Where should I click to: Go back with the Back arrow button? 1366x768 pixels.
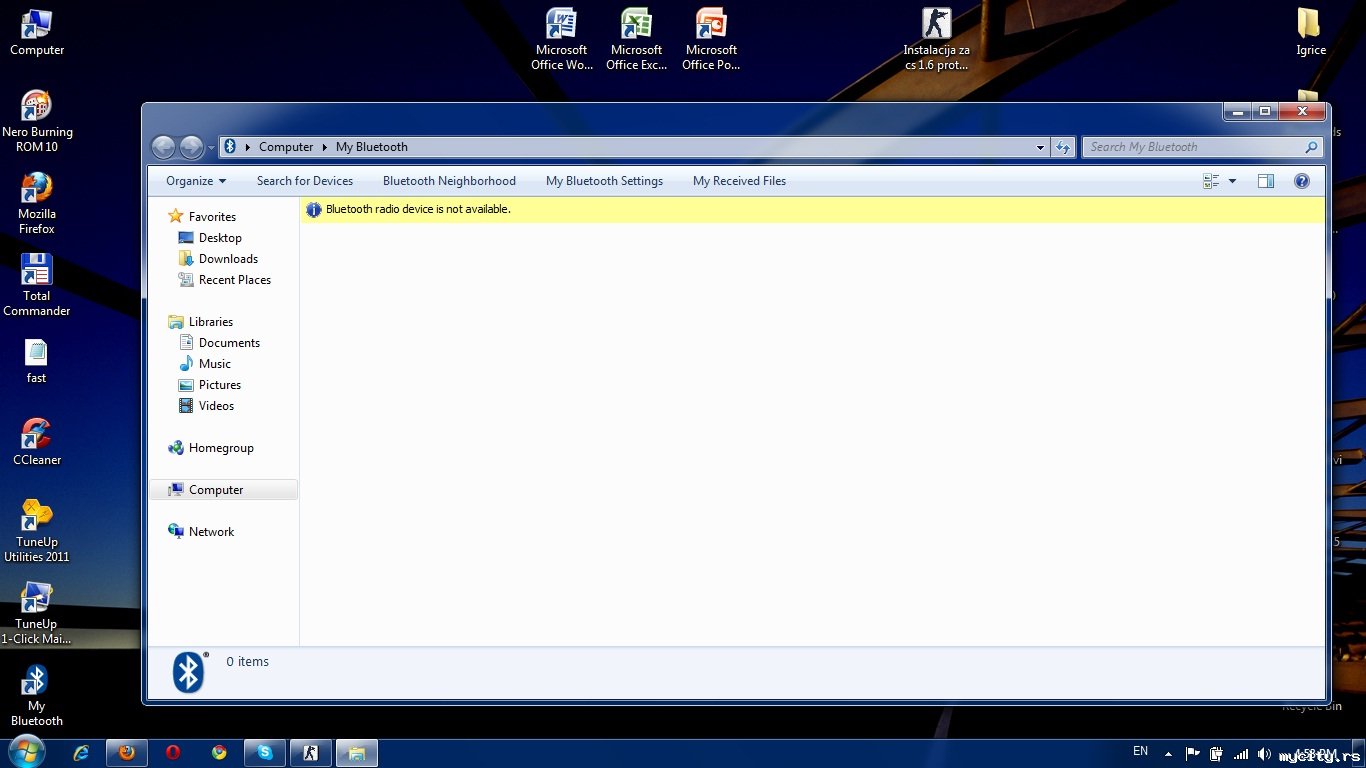(163, 147)
